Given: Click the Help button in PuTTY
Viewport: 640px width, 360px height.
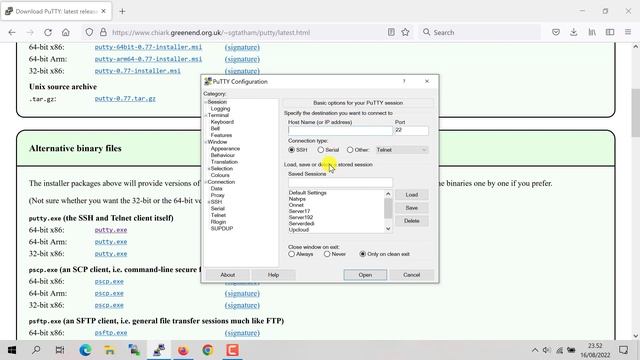Looking at the screenshot, I should click(273, 275).
